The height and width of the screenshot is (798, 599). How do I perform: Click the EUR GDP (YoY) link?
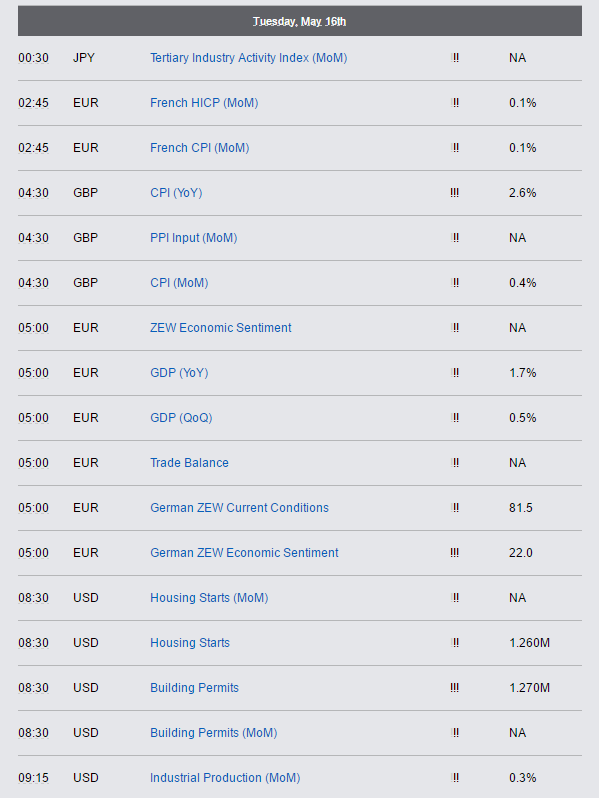pyautogui.click(x=179, y=373)
